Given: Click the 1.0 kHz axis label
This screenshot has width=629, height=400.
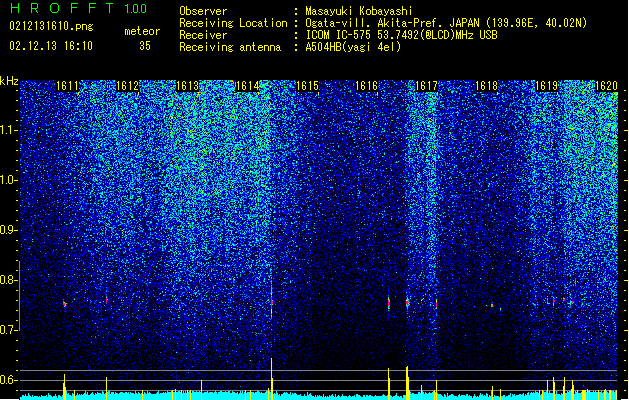Looking at the screenshot, I should [x=9, y=180].
